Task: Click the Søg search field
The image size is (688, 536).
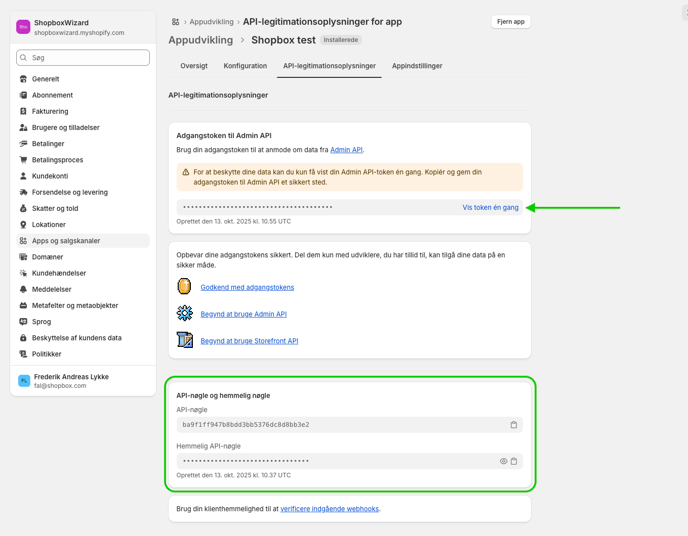Action: coord(83,58)
